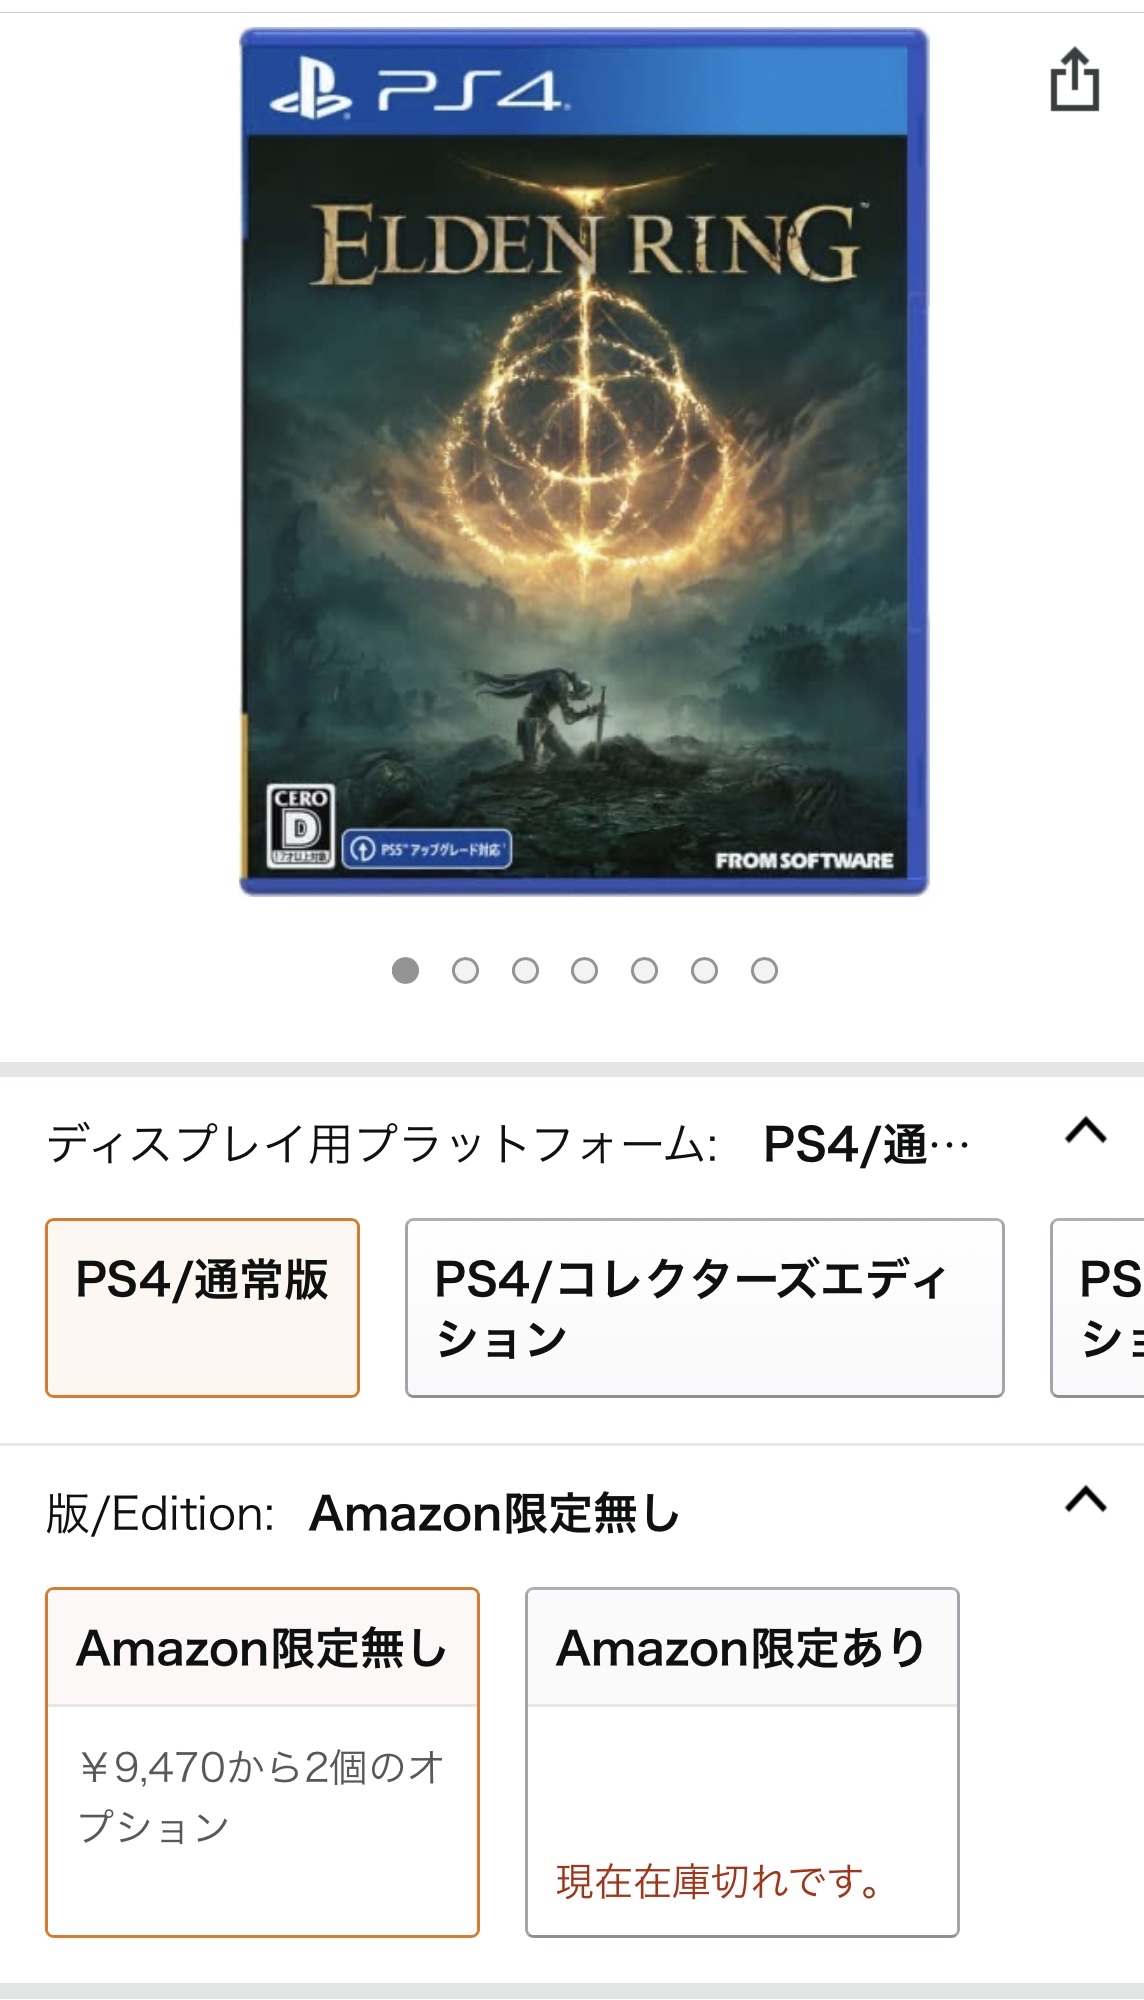Select the first image carousel dot
Screen dimensions: 1144x2000
click(x=405, y=970)
